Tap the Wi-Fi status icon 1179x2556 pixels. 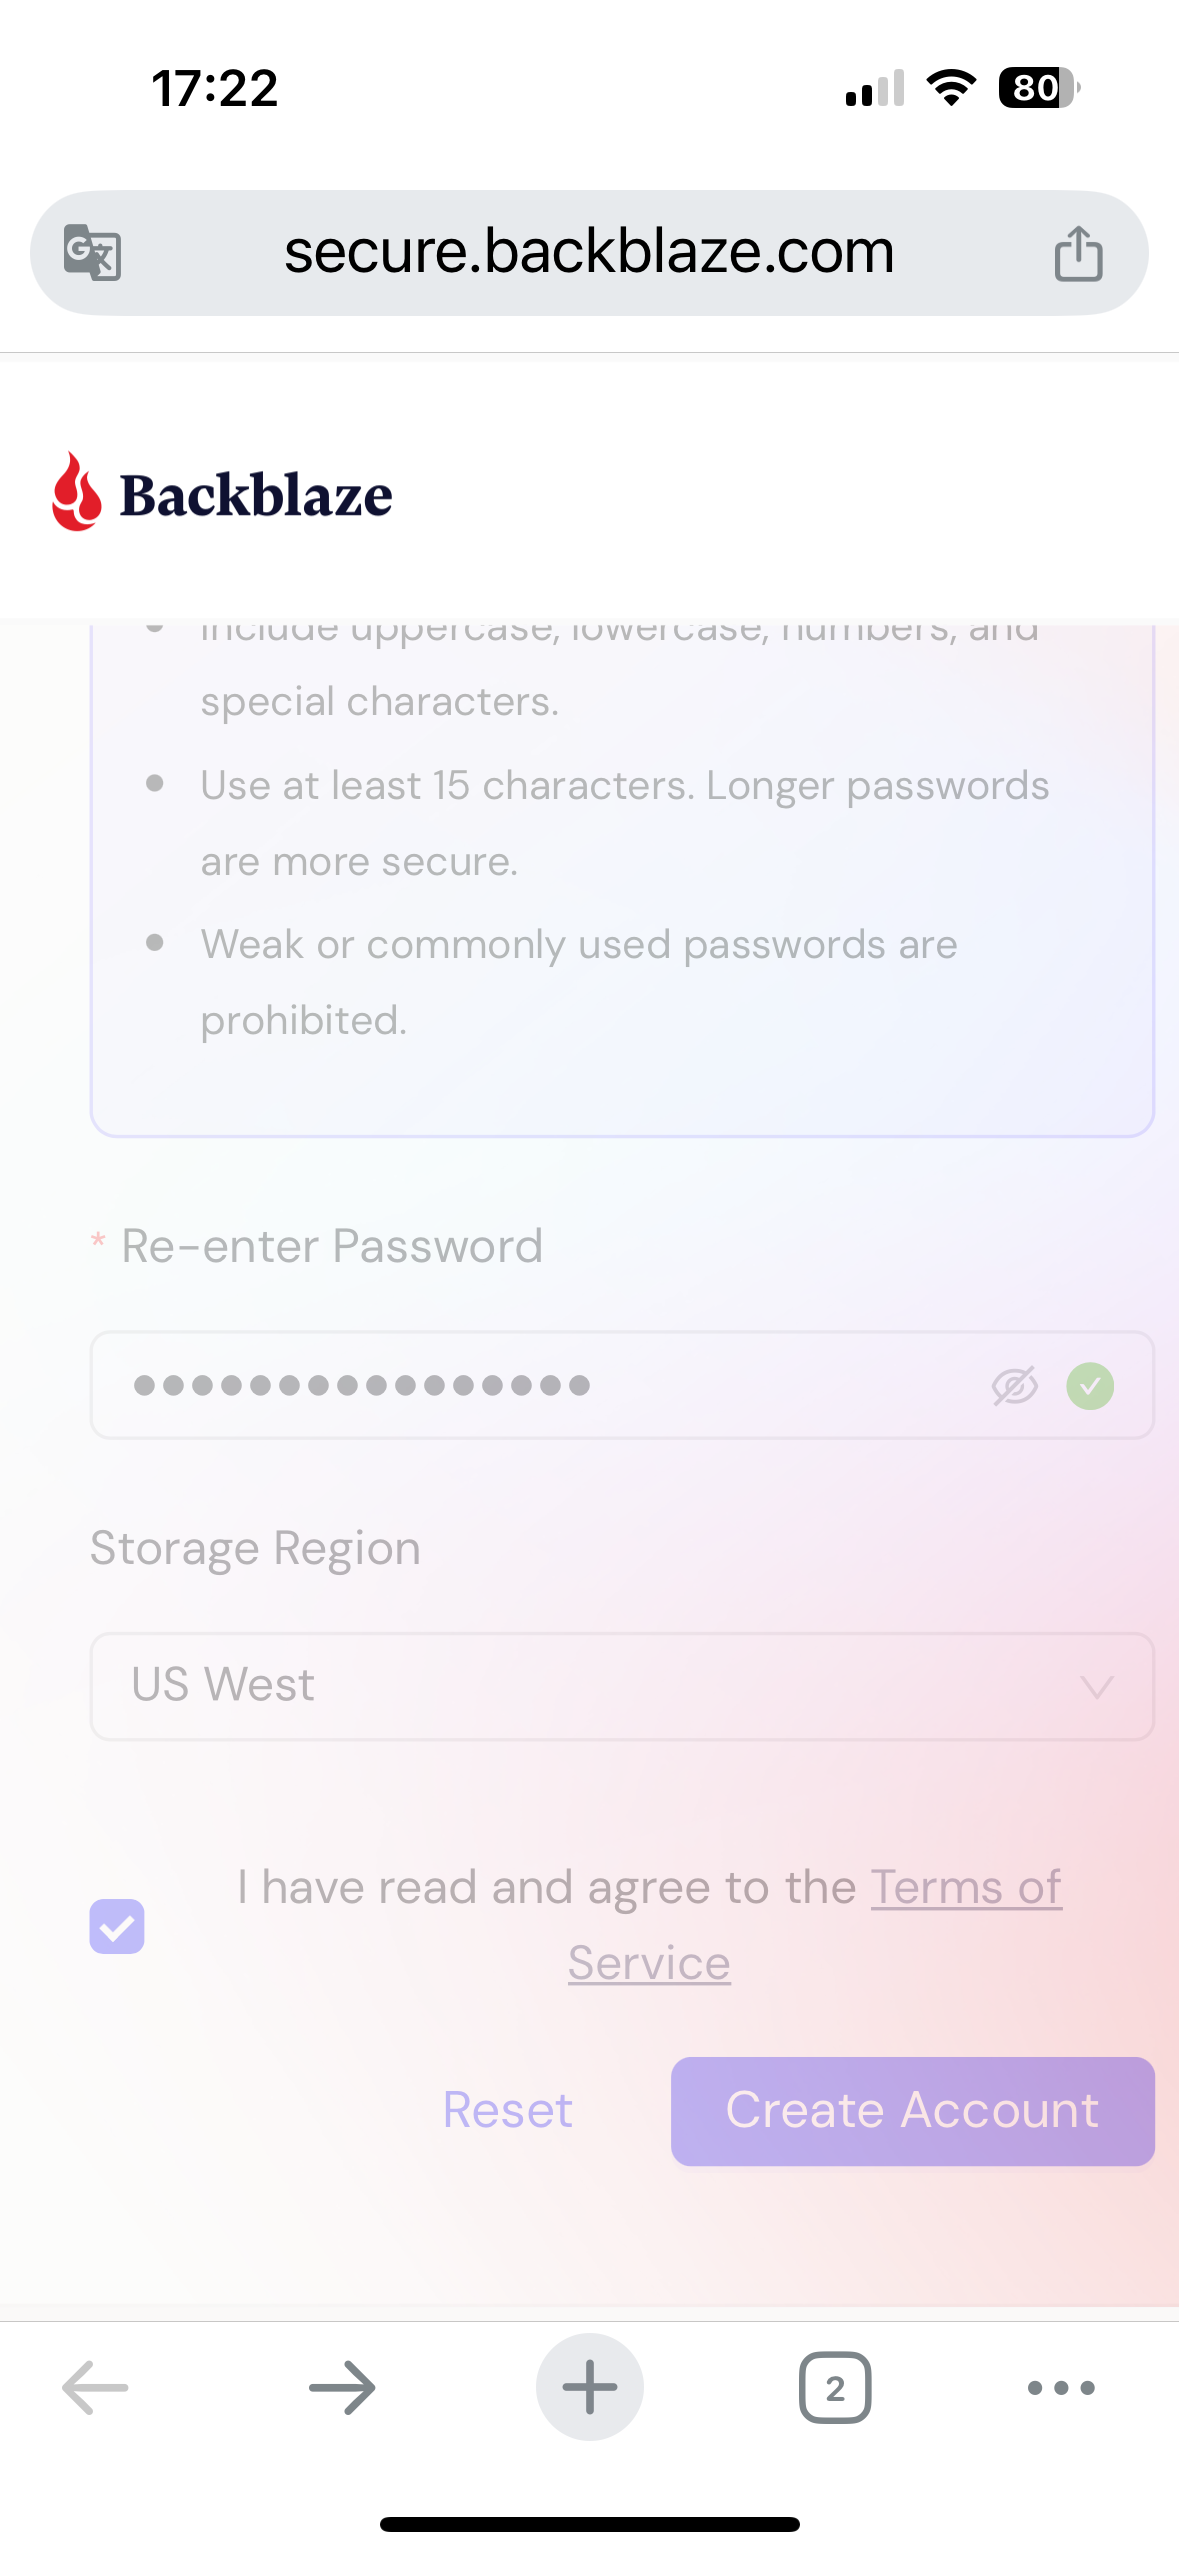951,88
